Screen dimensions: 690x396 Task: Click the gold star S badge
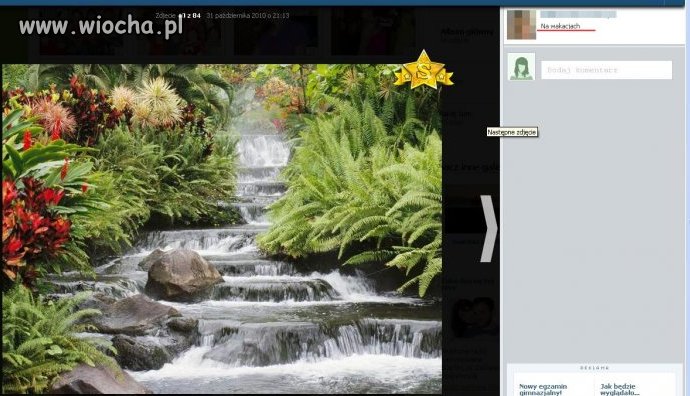[x=423, y=70]
